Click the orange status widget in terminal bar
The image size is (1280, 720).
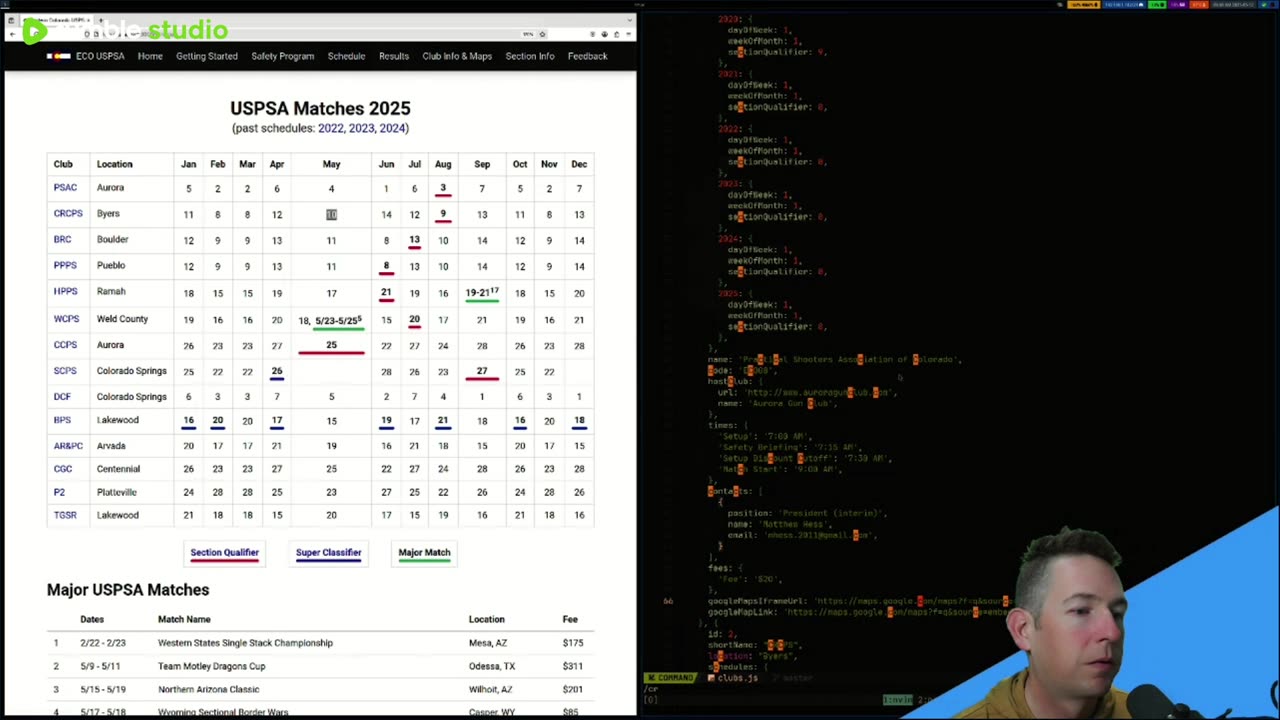[x=1083, y=4]
